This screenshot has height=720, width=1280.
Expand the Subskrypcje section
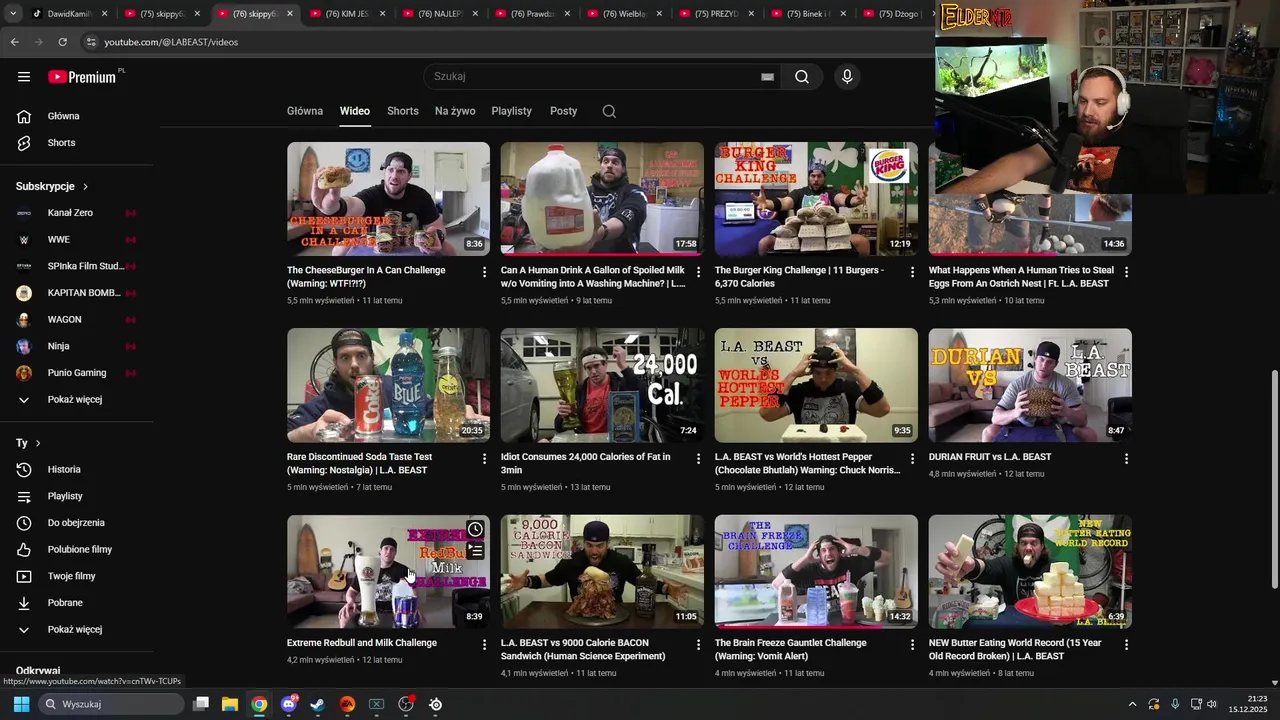click(x=52, y=186)
